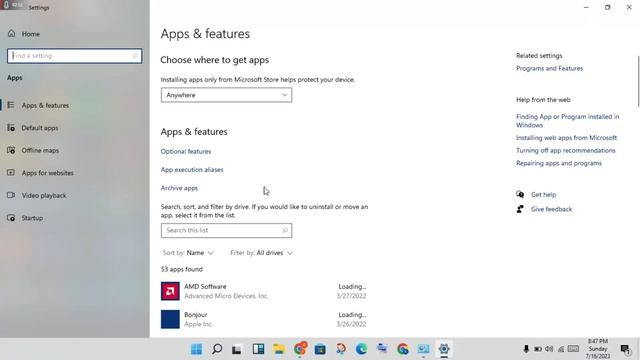Click the Search this list field

226,231
